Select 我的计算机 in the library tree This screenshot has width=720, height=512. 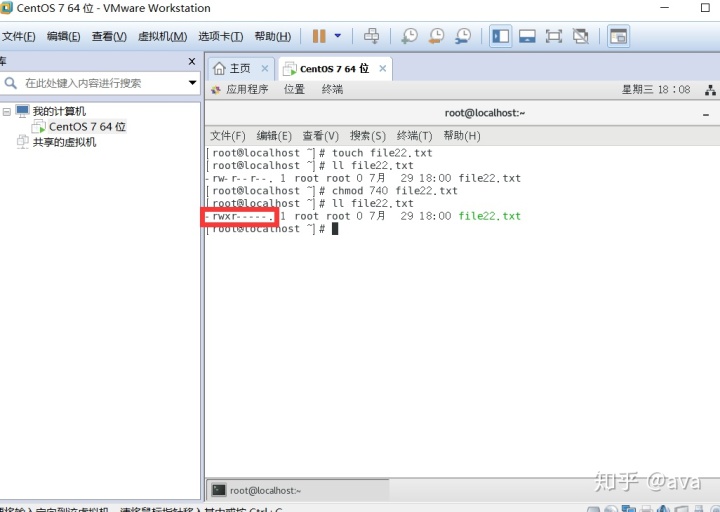coord(59,111)
